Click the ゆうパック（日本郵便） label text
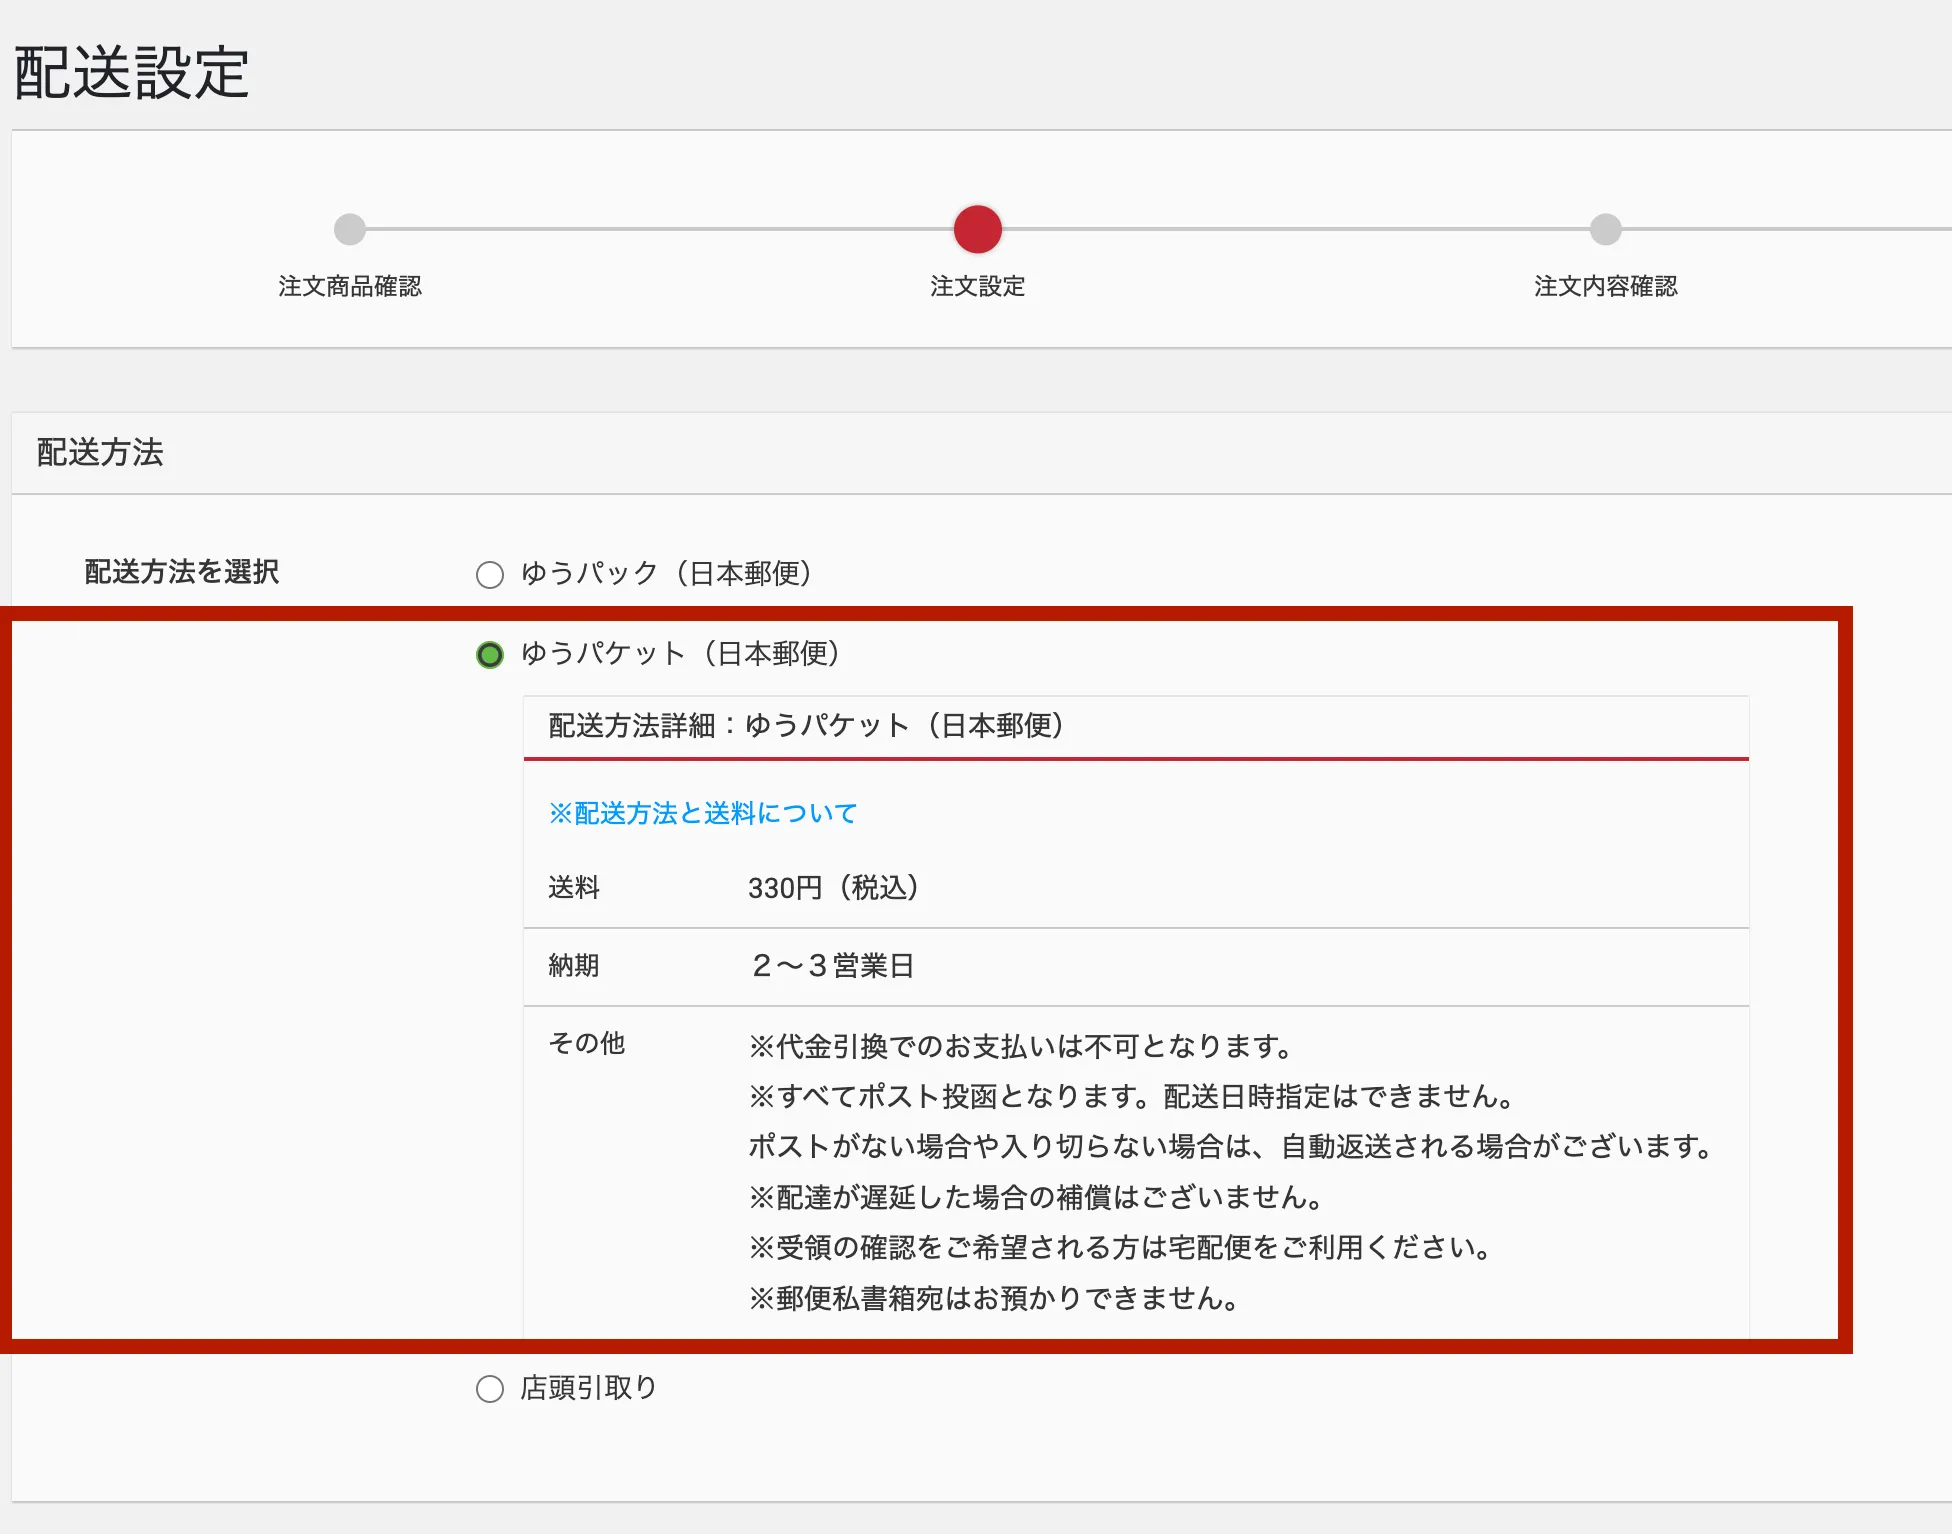Viewport: 1952px width, 1534px height. tap(666, 573)
